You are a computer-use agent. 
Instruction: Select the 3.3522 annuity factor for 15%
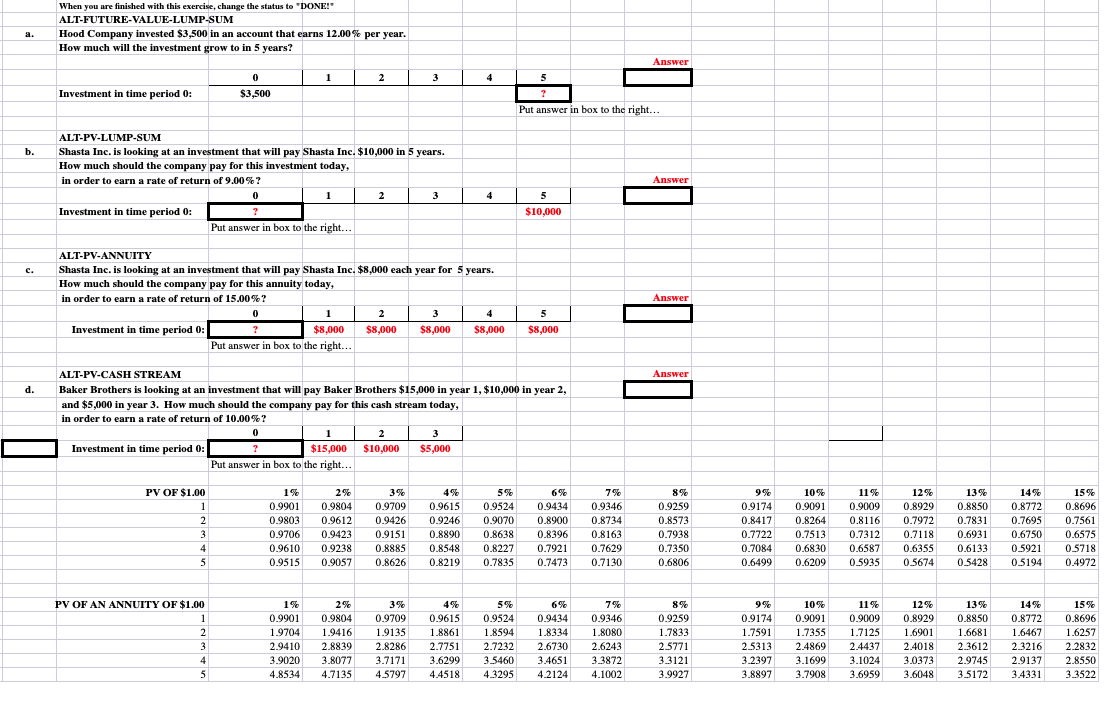coord(1080,675)
